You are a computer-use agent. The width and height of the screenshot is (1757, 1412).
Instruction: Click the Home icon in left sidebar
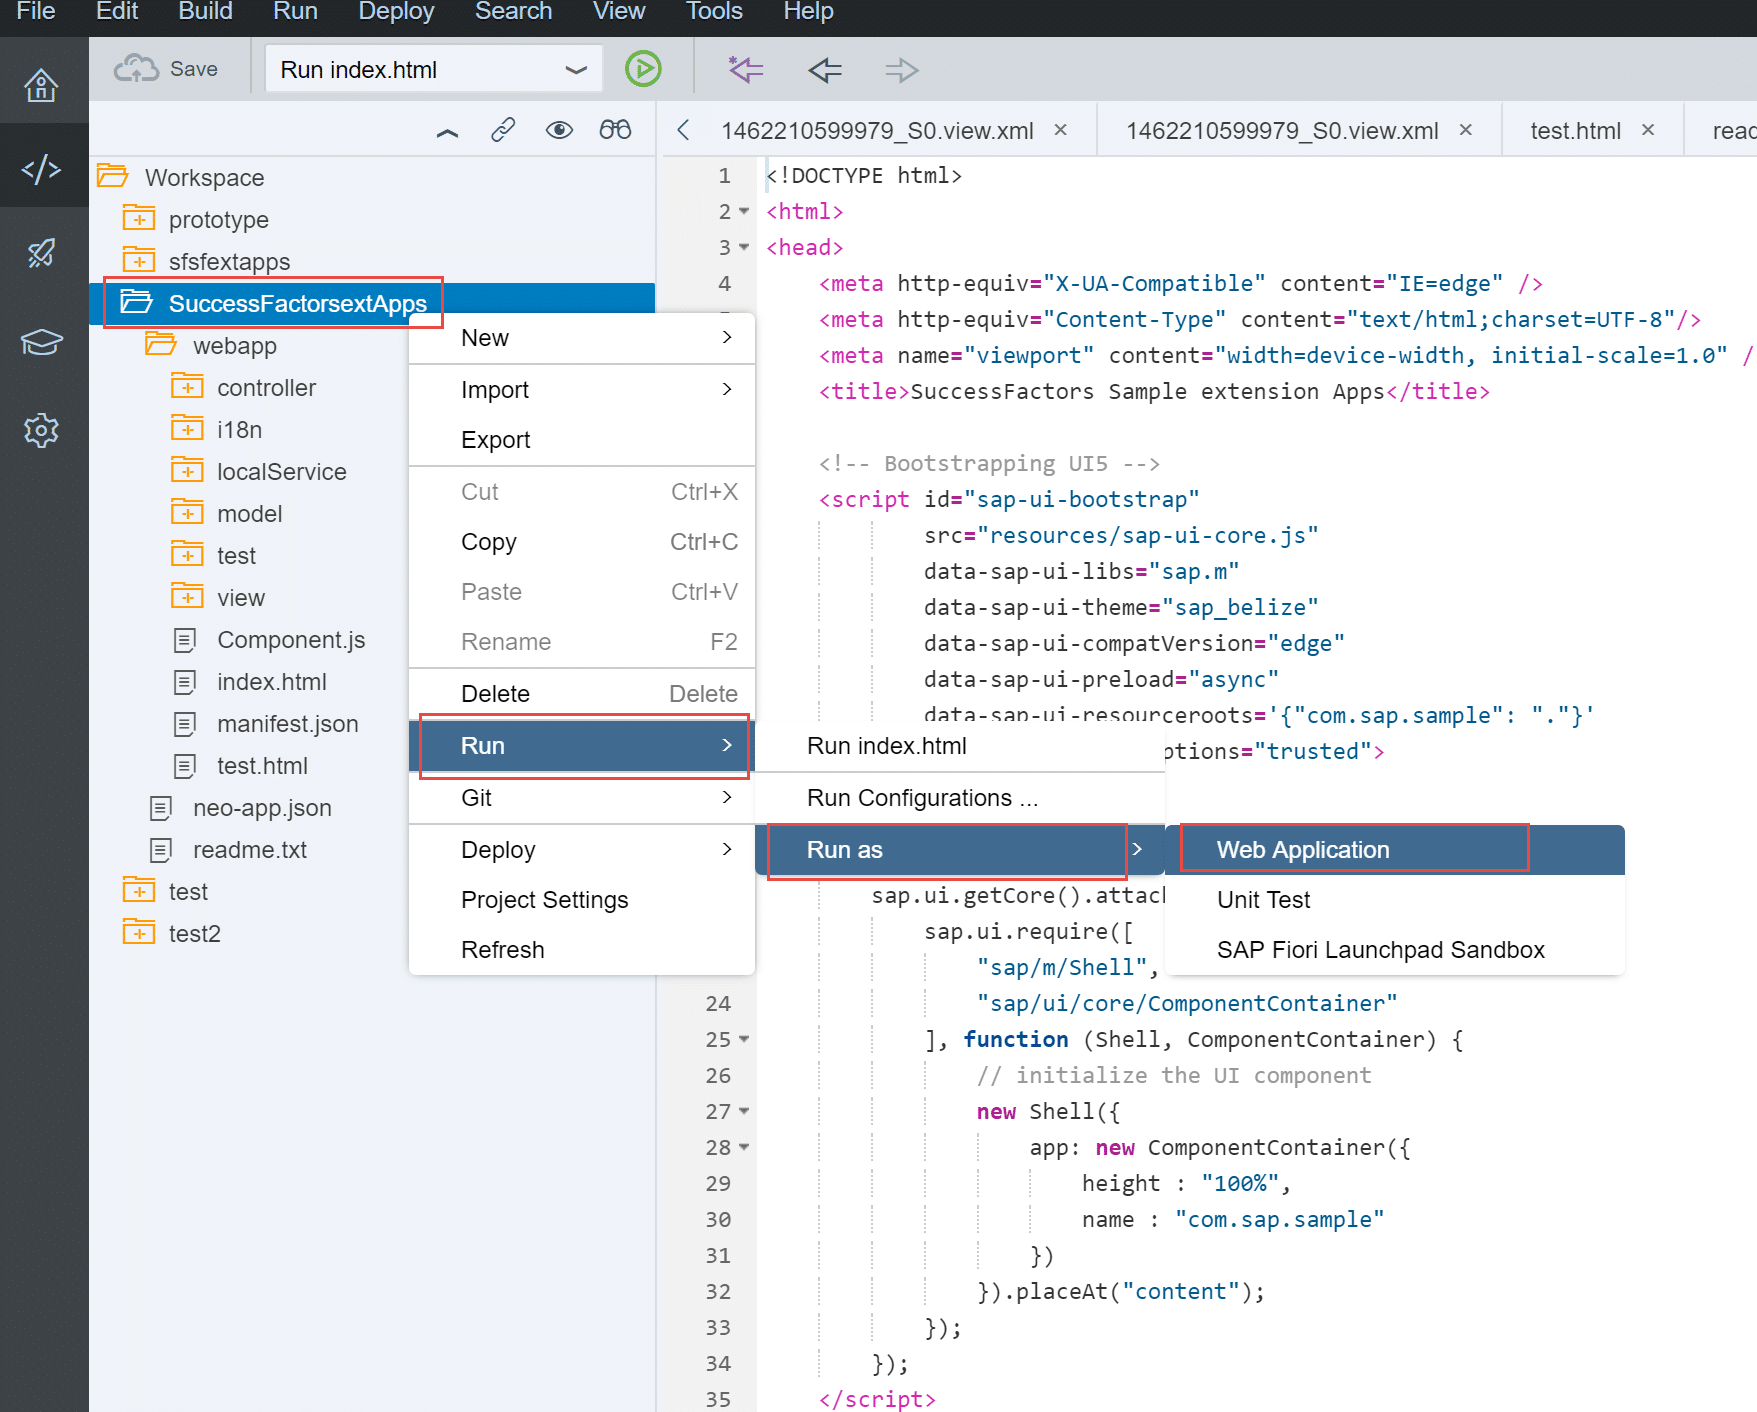pos(41,86)
